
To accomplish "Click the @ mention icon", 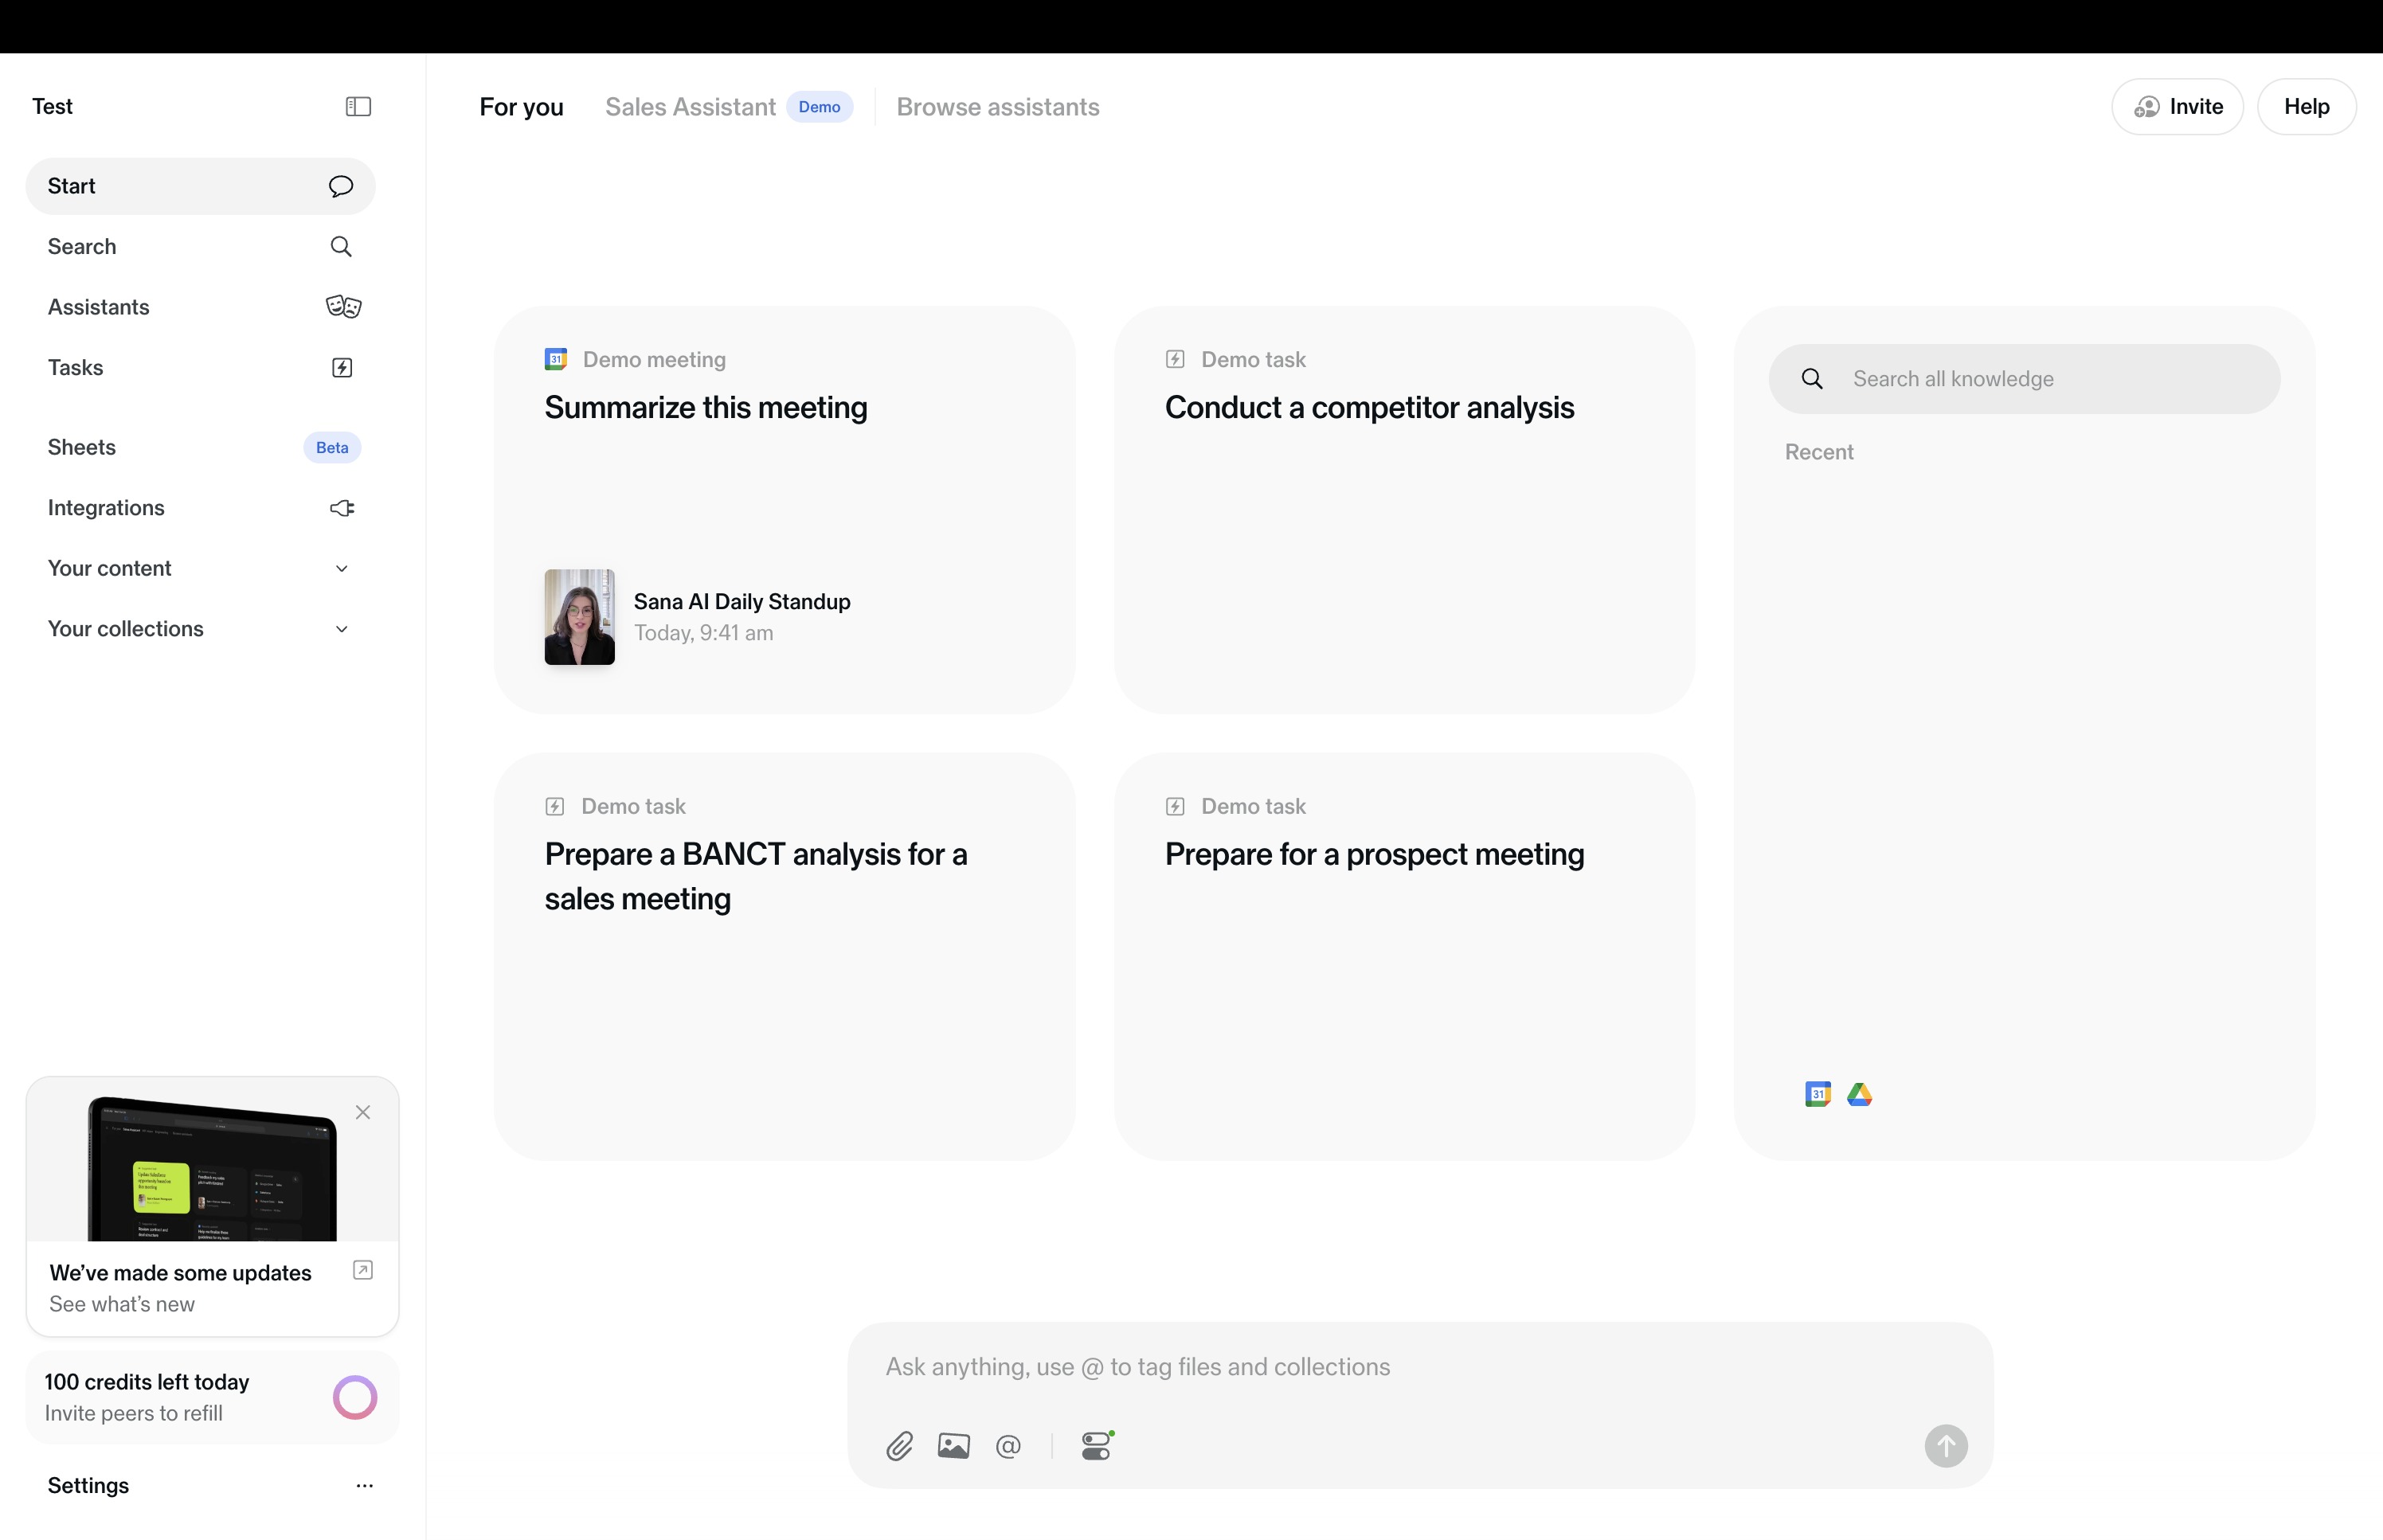I will [1008, 1446].
